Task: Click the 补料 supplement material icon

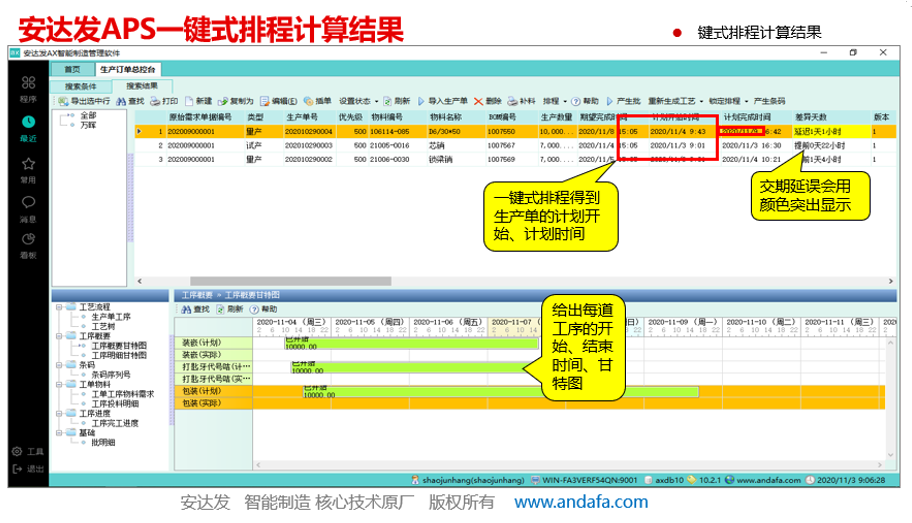Action: coord(512,101)
